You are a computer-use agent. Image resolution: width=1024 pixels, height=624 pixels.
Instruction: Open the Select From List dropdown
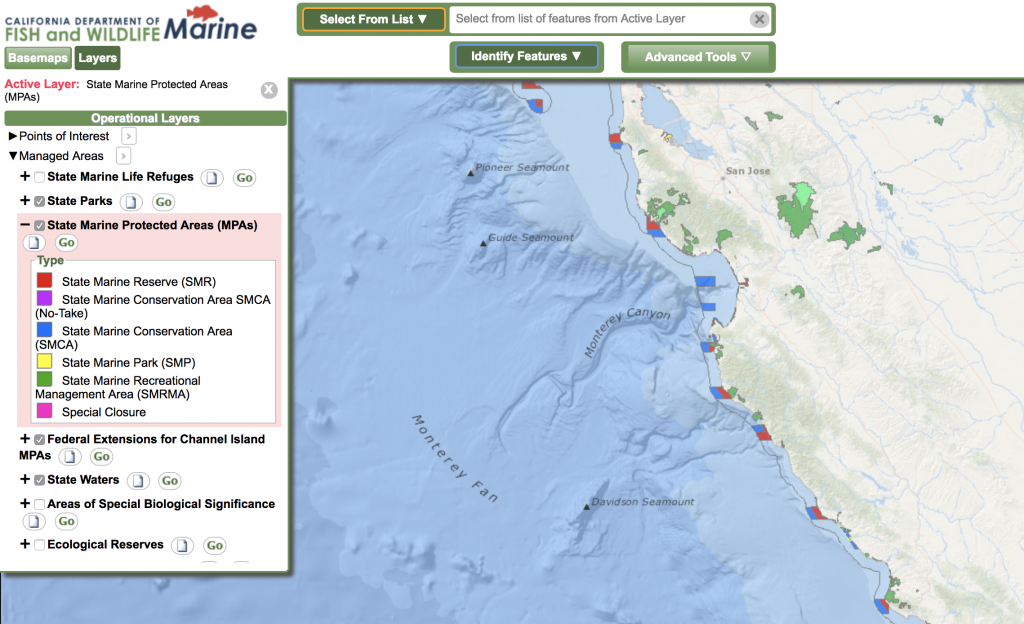tap(373, 19)
